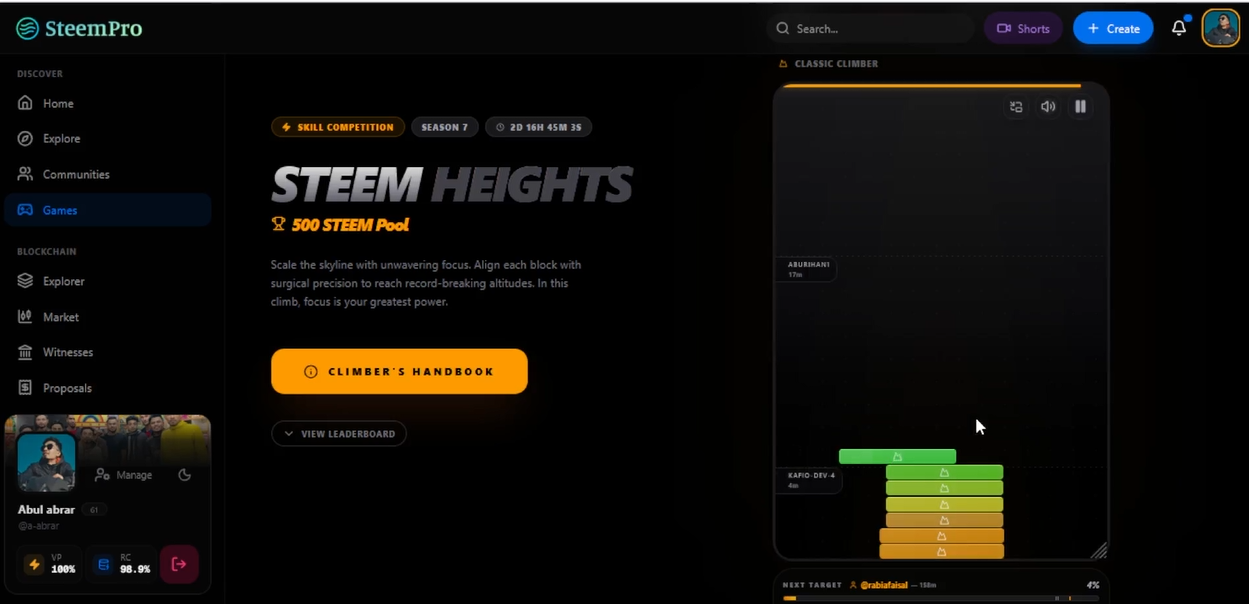Click the search input field
This screenshot has height=604, width=1249.
coord(870,28)
